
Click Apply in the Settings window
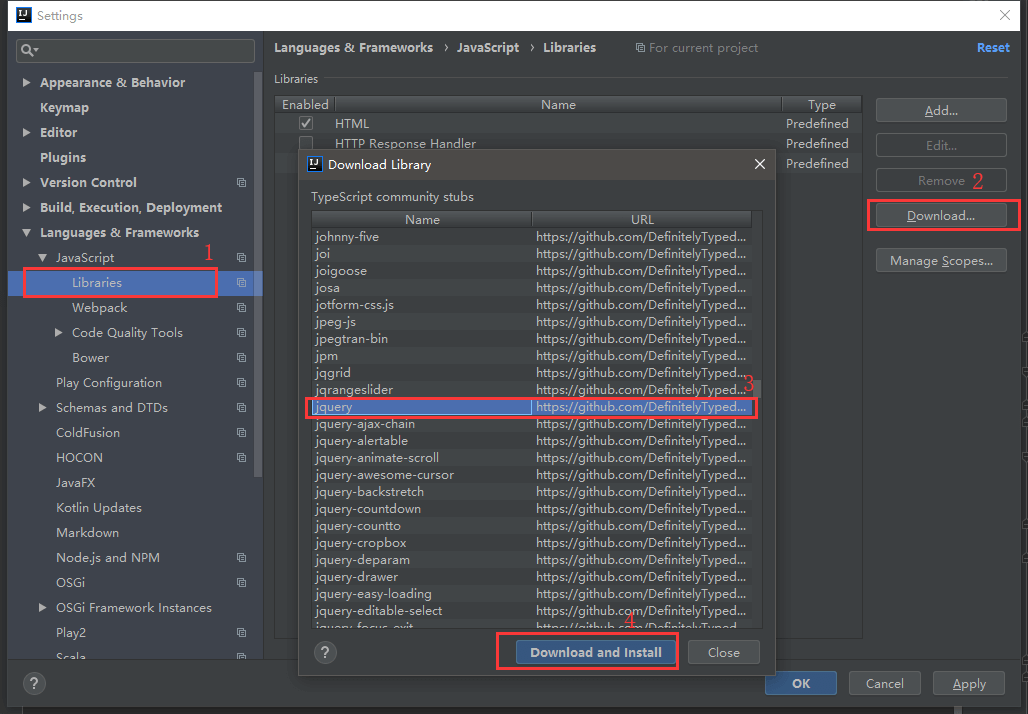[x=969, y=683]
